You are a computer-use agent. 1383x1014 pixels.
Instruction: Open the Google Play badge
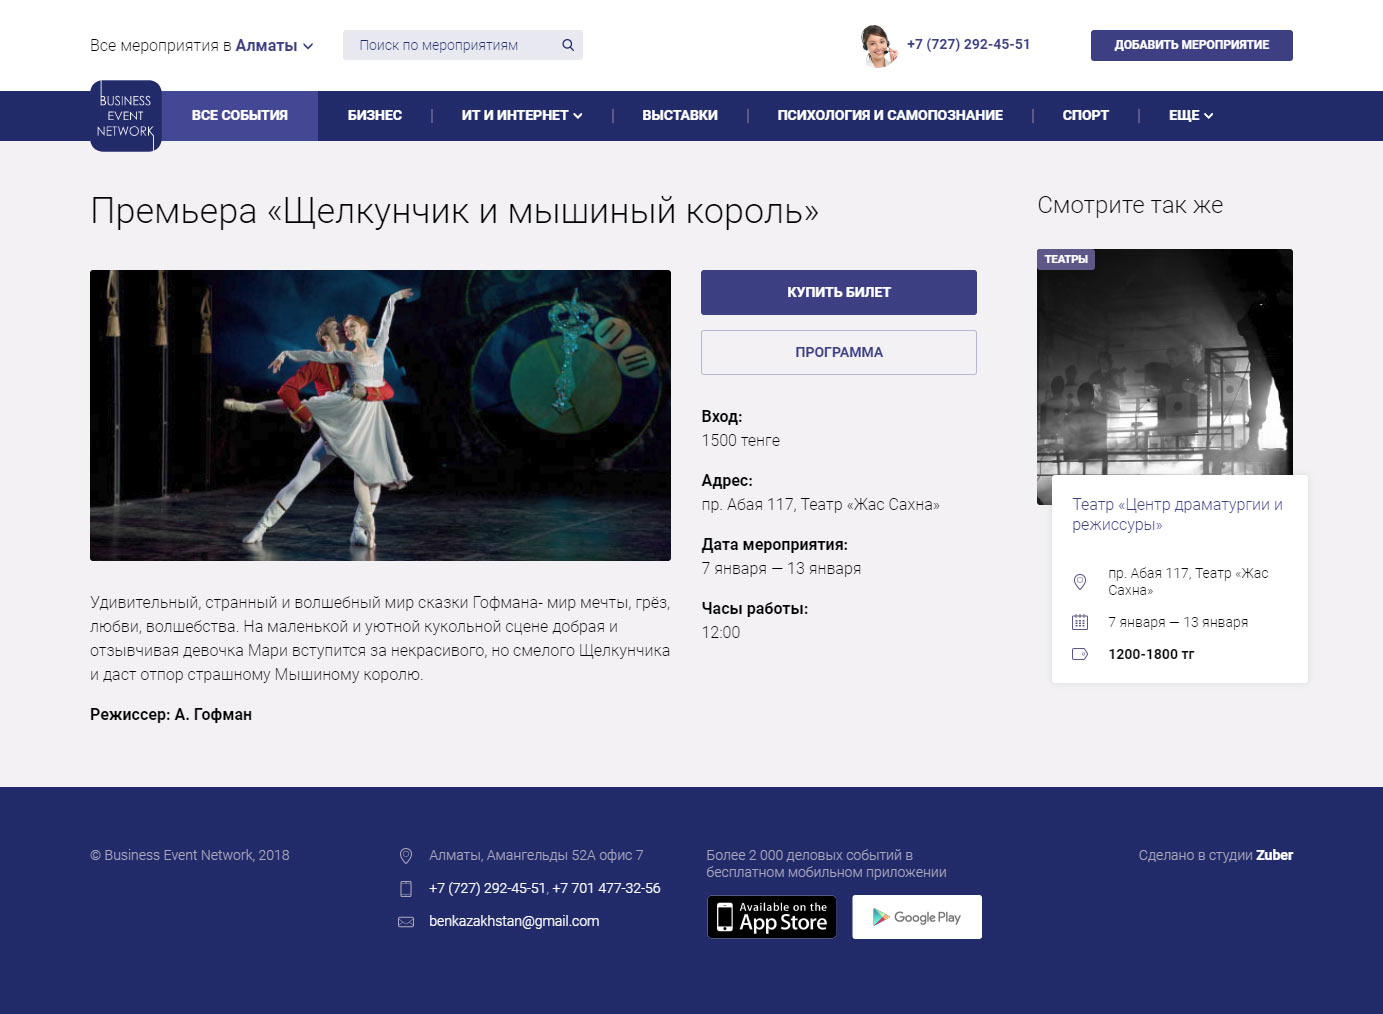916,917
